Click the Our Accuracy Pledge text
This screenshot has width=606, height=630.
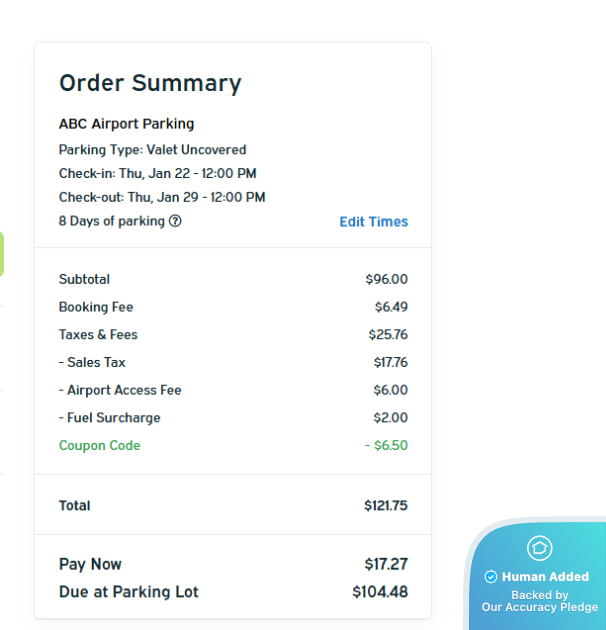click(x=540, y=607)
